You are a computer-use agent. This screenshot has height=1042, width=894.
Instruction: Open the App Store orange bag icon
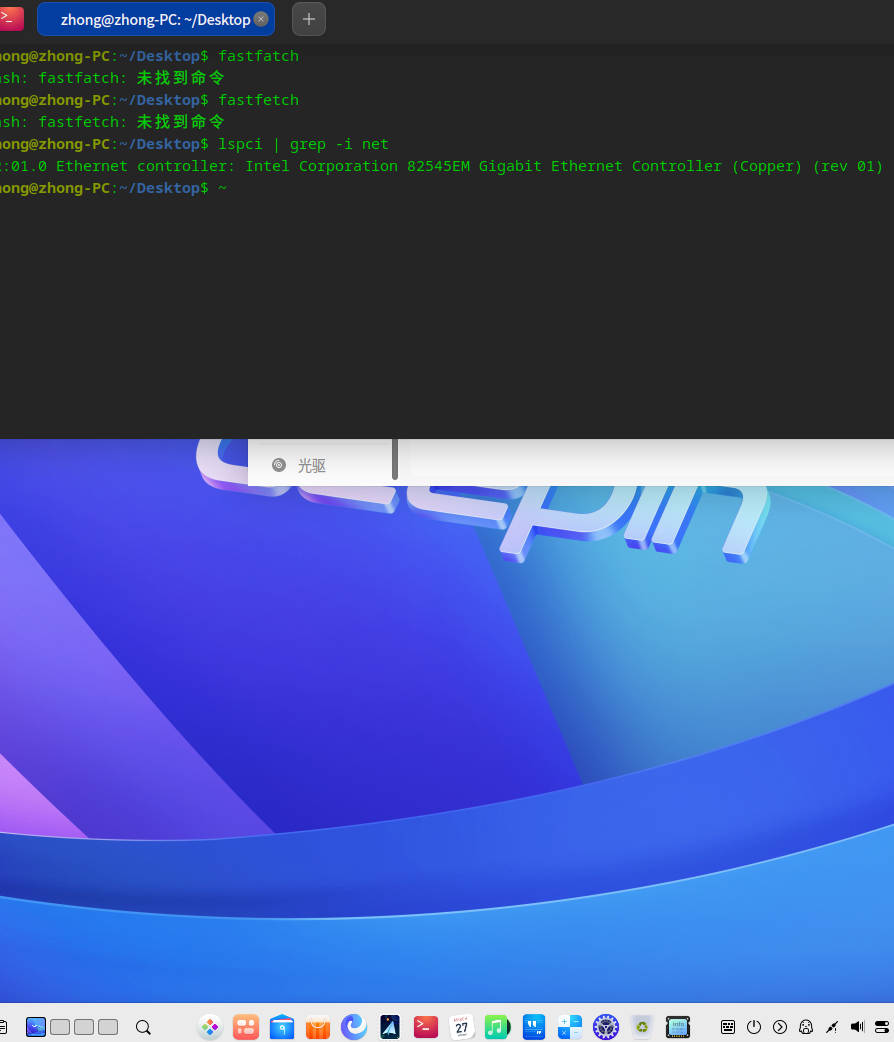coord(318,1027)
